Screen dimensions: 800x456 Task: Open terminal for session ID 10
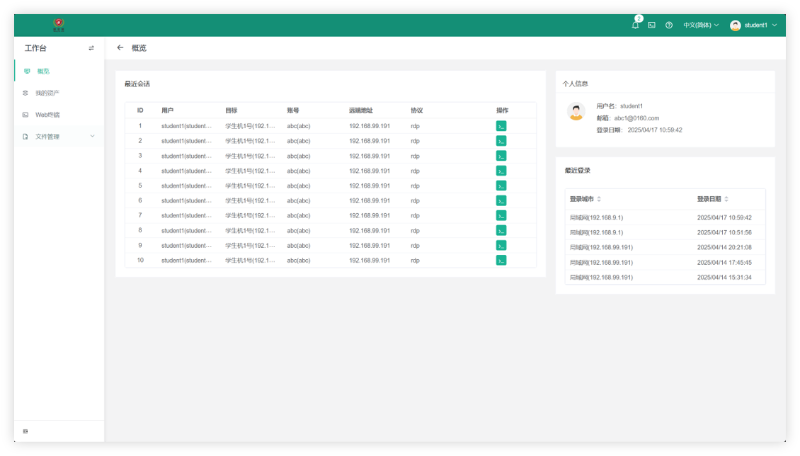(x=501, y=260)
